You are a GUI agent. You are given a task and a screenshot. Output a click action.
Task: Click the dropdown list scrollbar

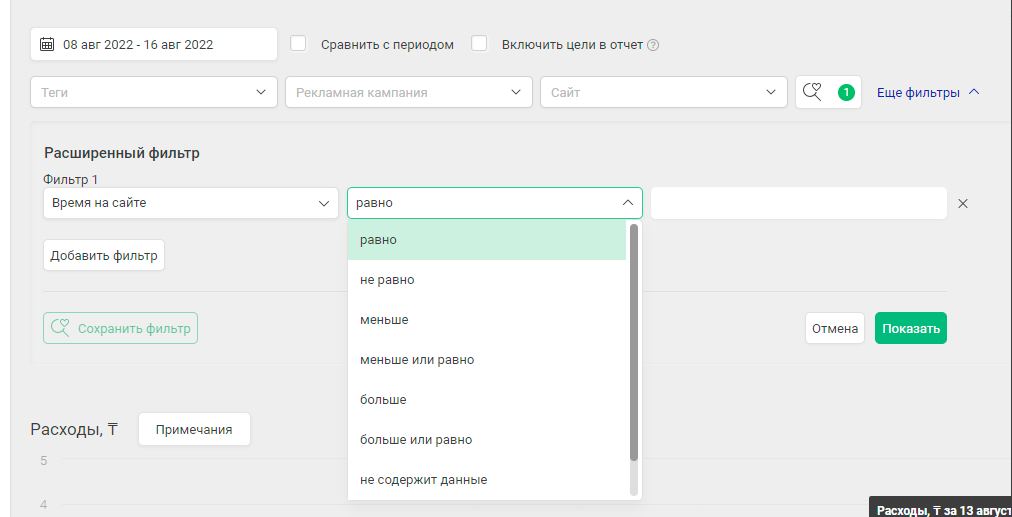click(634, 342)
